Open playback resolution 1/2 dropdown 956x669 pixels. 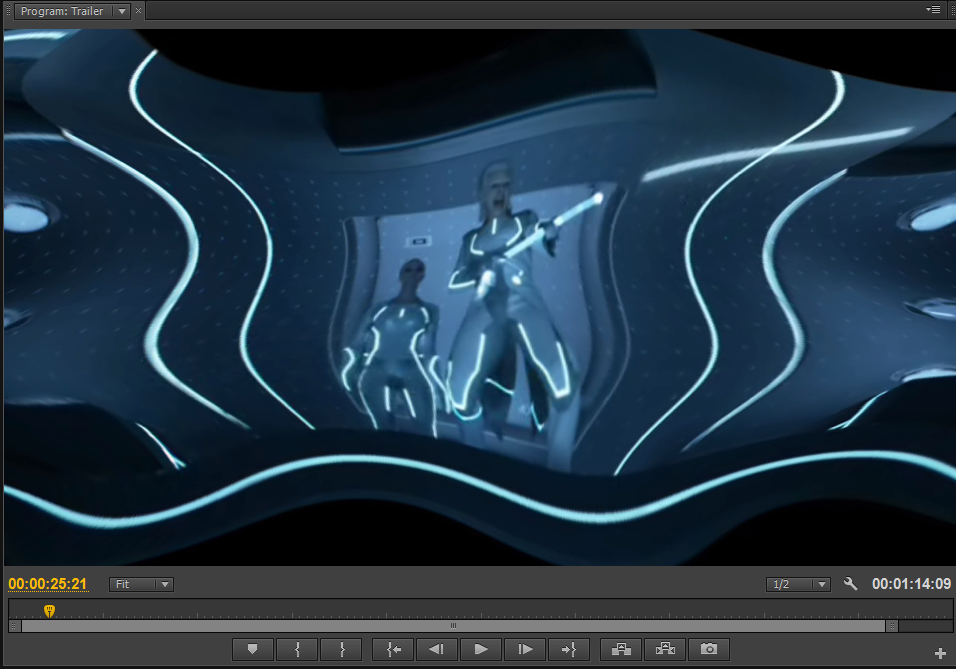coord(798,584)
